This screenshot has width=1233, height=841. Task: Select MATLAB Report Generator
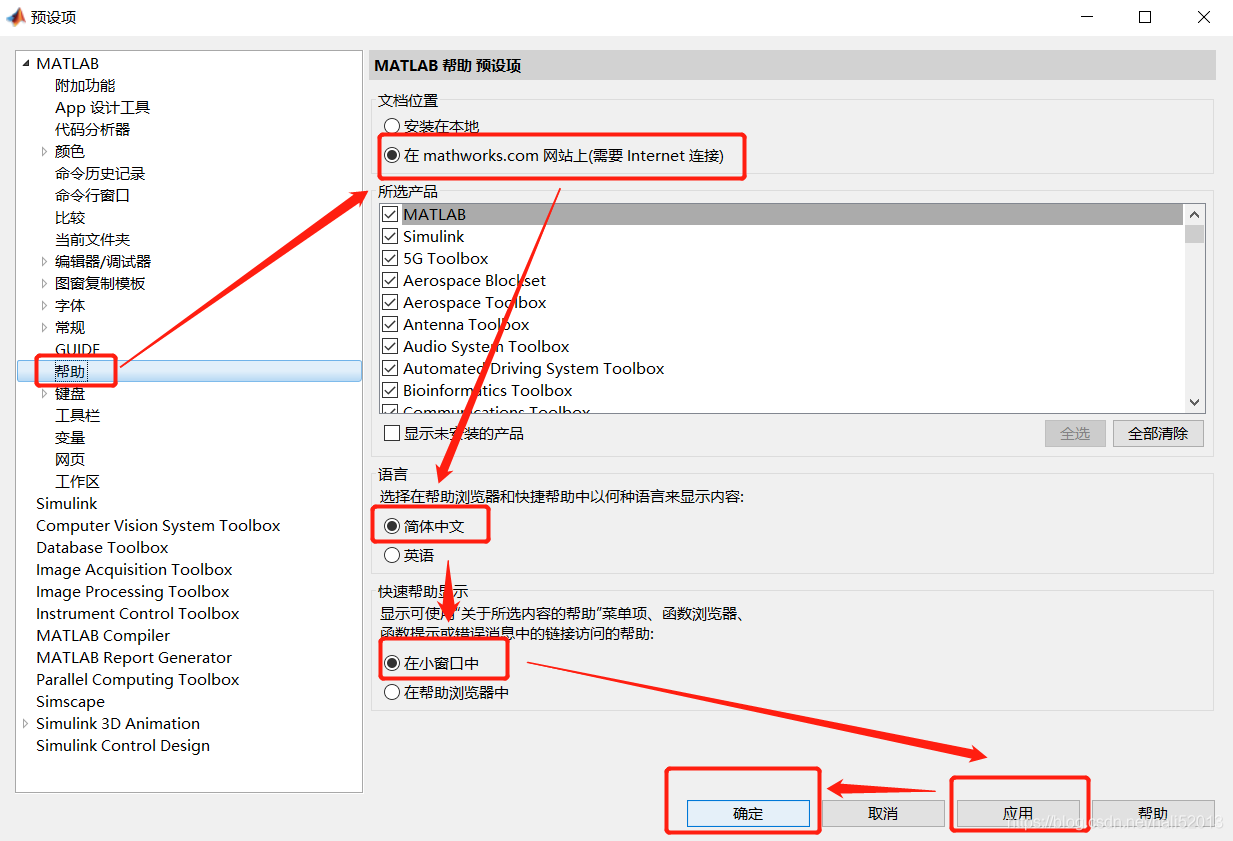tap(134, 658)
